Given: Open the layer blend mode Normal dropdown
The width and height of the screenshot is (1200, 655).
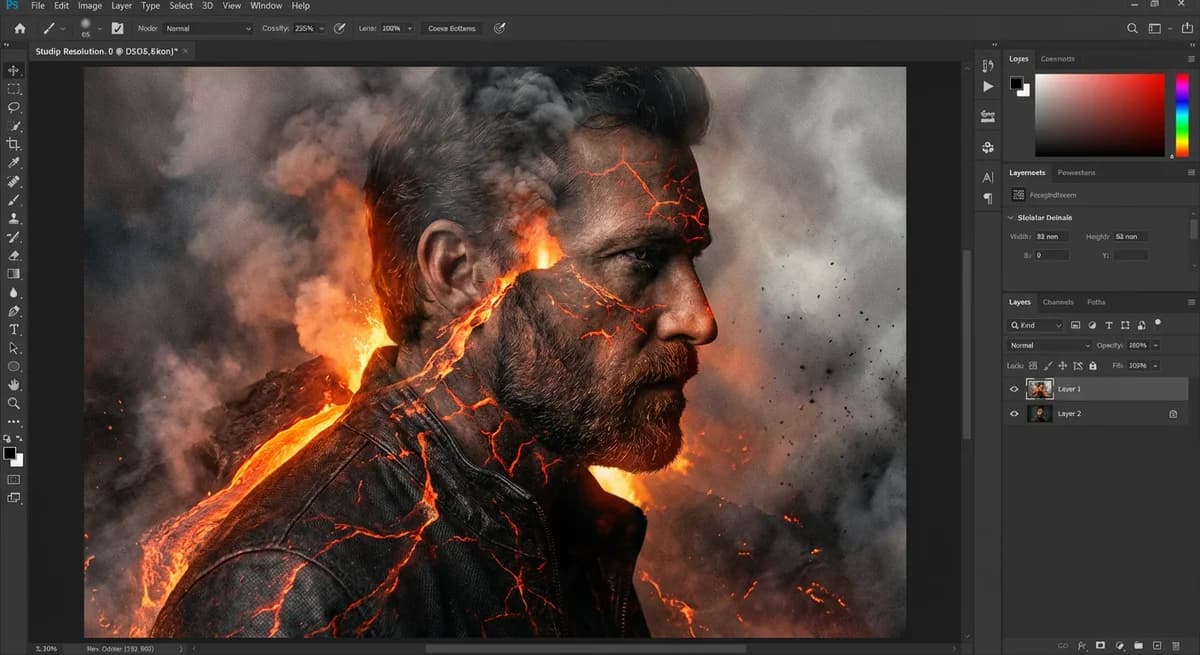Looking at the screenshot, I should (x=1049, y=345).
